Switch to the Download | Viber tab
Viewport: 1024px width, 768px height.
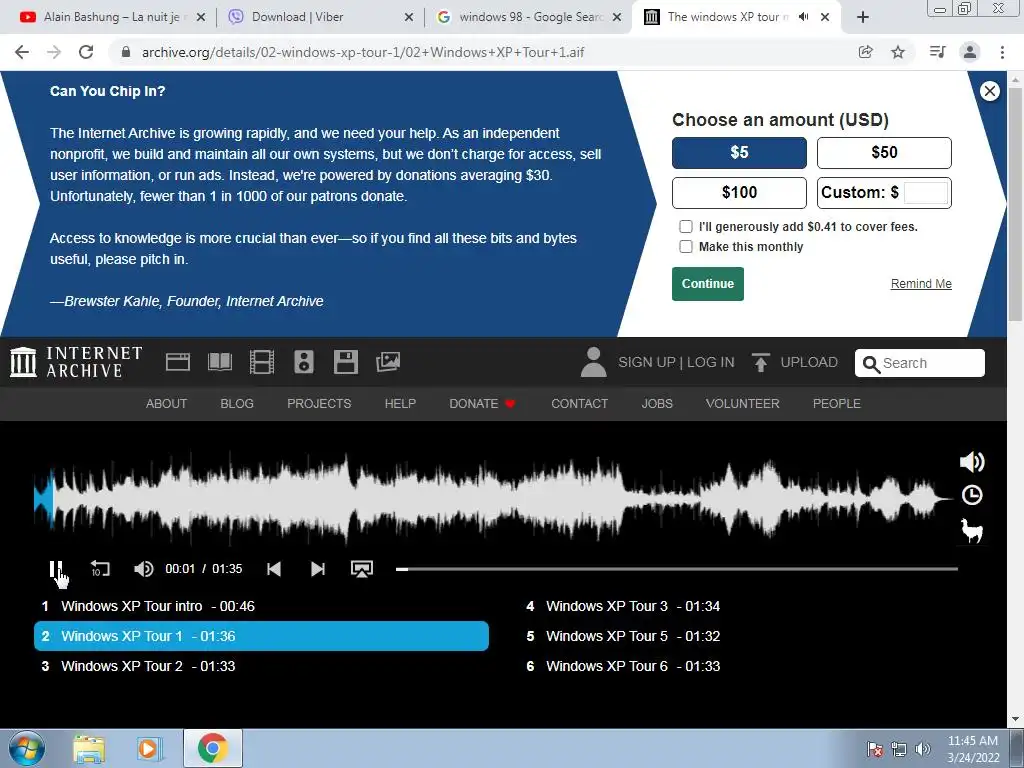320,17
